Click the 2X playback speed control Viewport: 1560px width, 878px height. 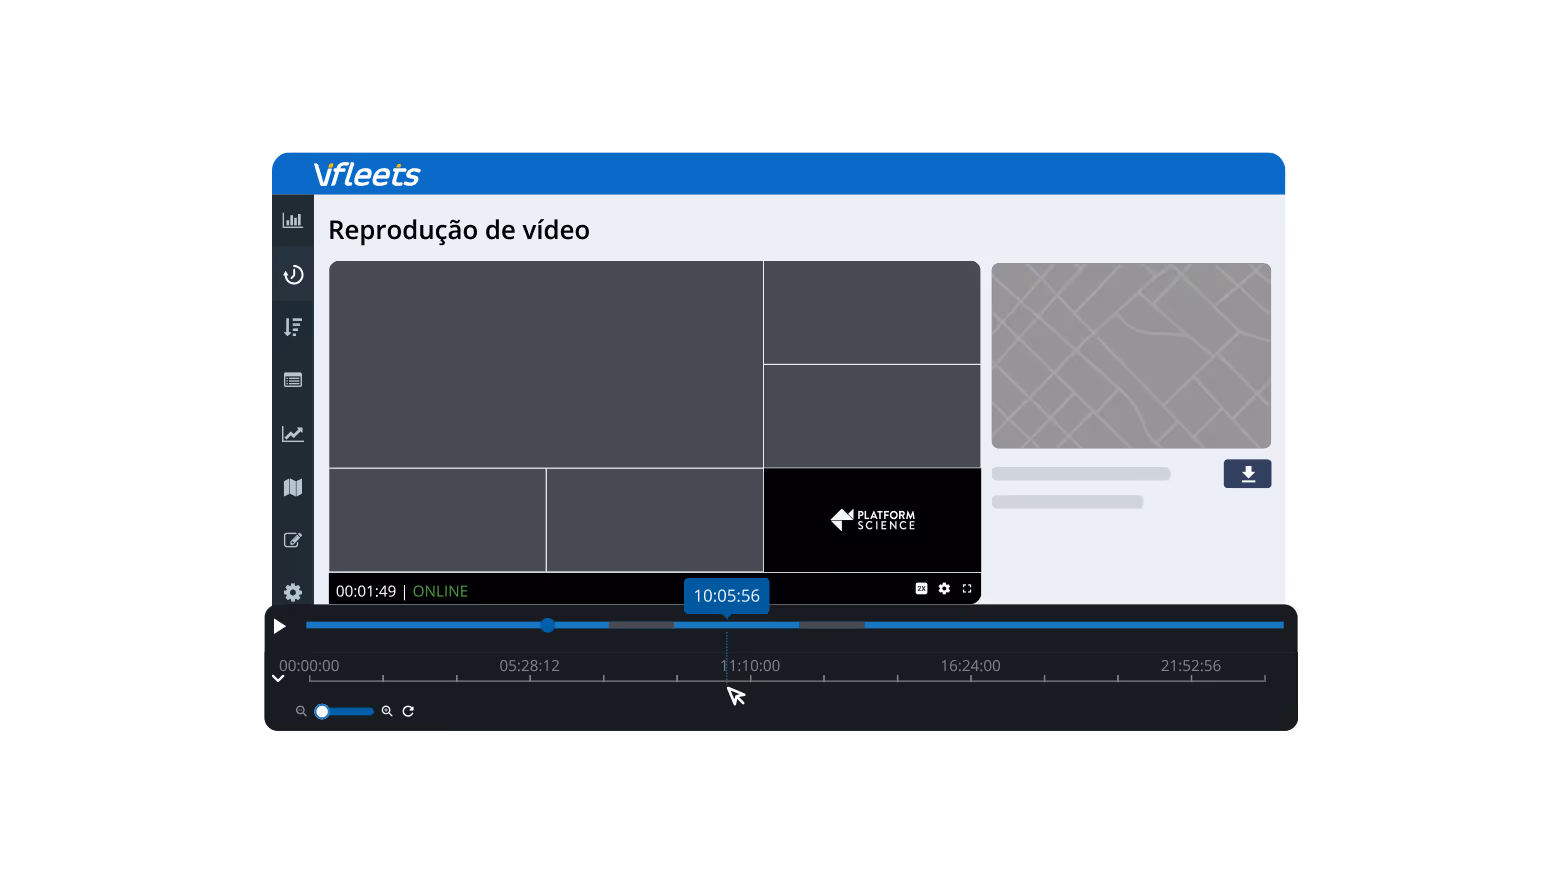921,589
